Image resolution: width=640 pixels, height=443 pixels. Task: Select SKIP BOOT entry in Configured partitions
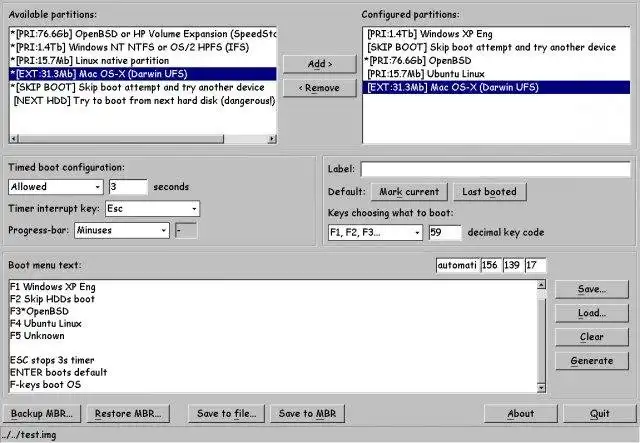496,47
